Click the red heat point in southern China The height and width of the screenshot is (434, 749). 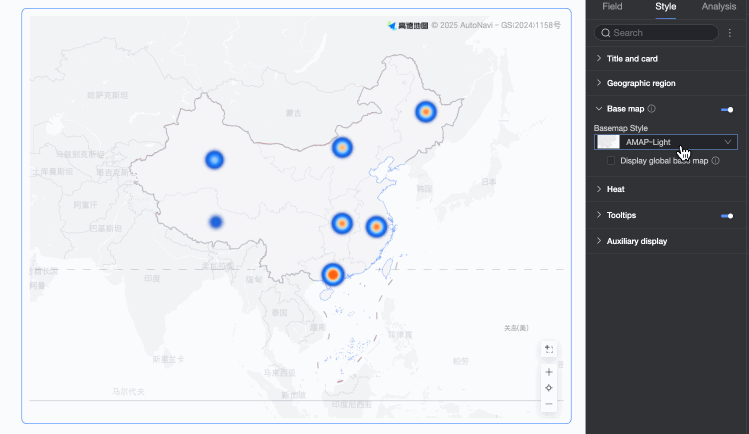tap(333, 275)
